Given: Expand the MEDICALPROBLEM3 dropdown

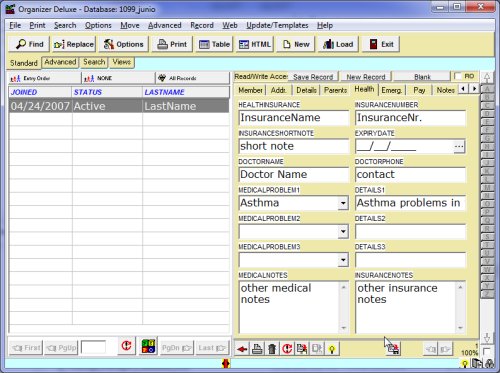Looking at the screenshot, I should (x=343, y=260).
